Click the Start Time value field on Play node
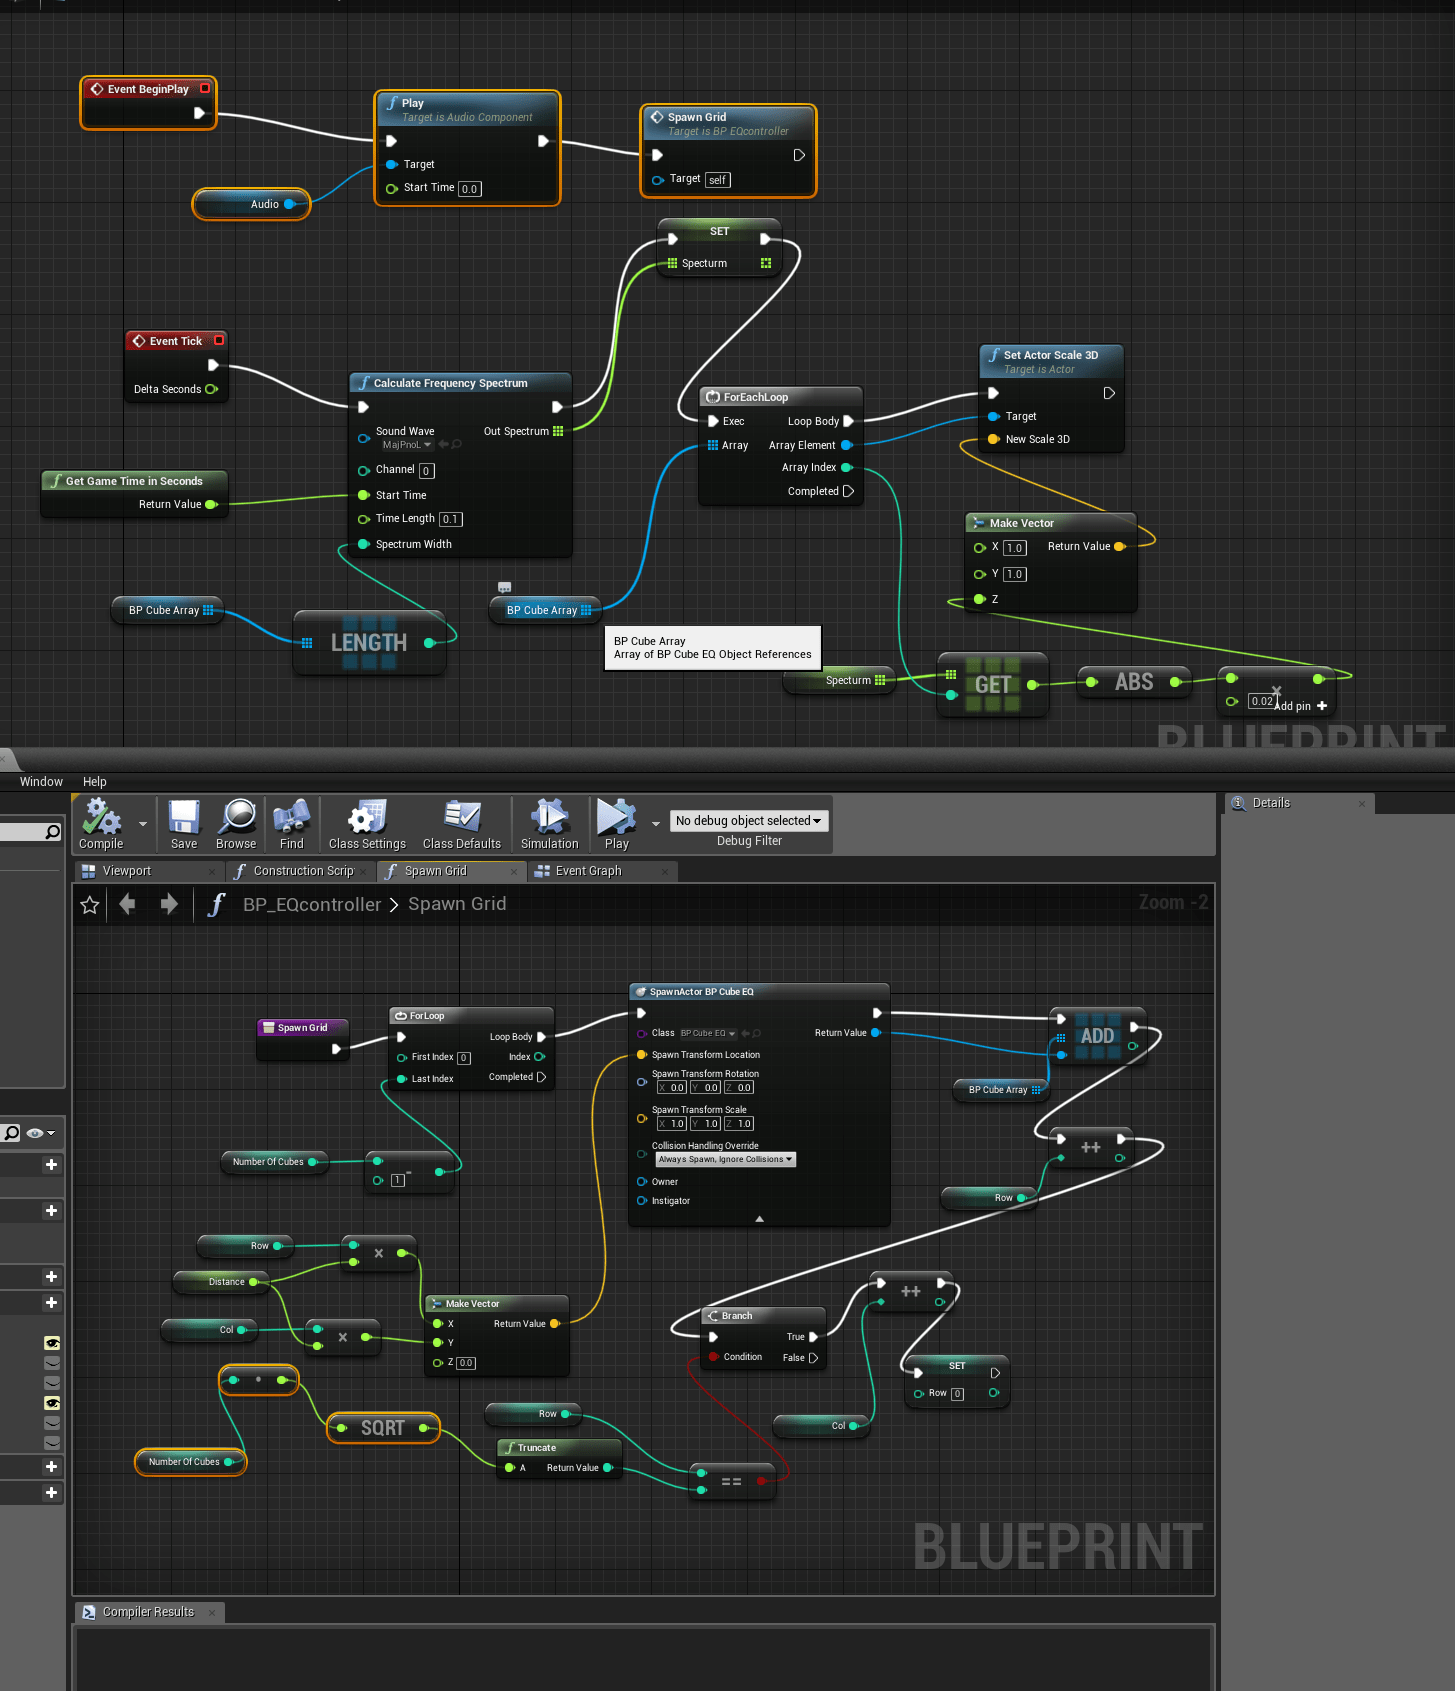 pos(470,189)
